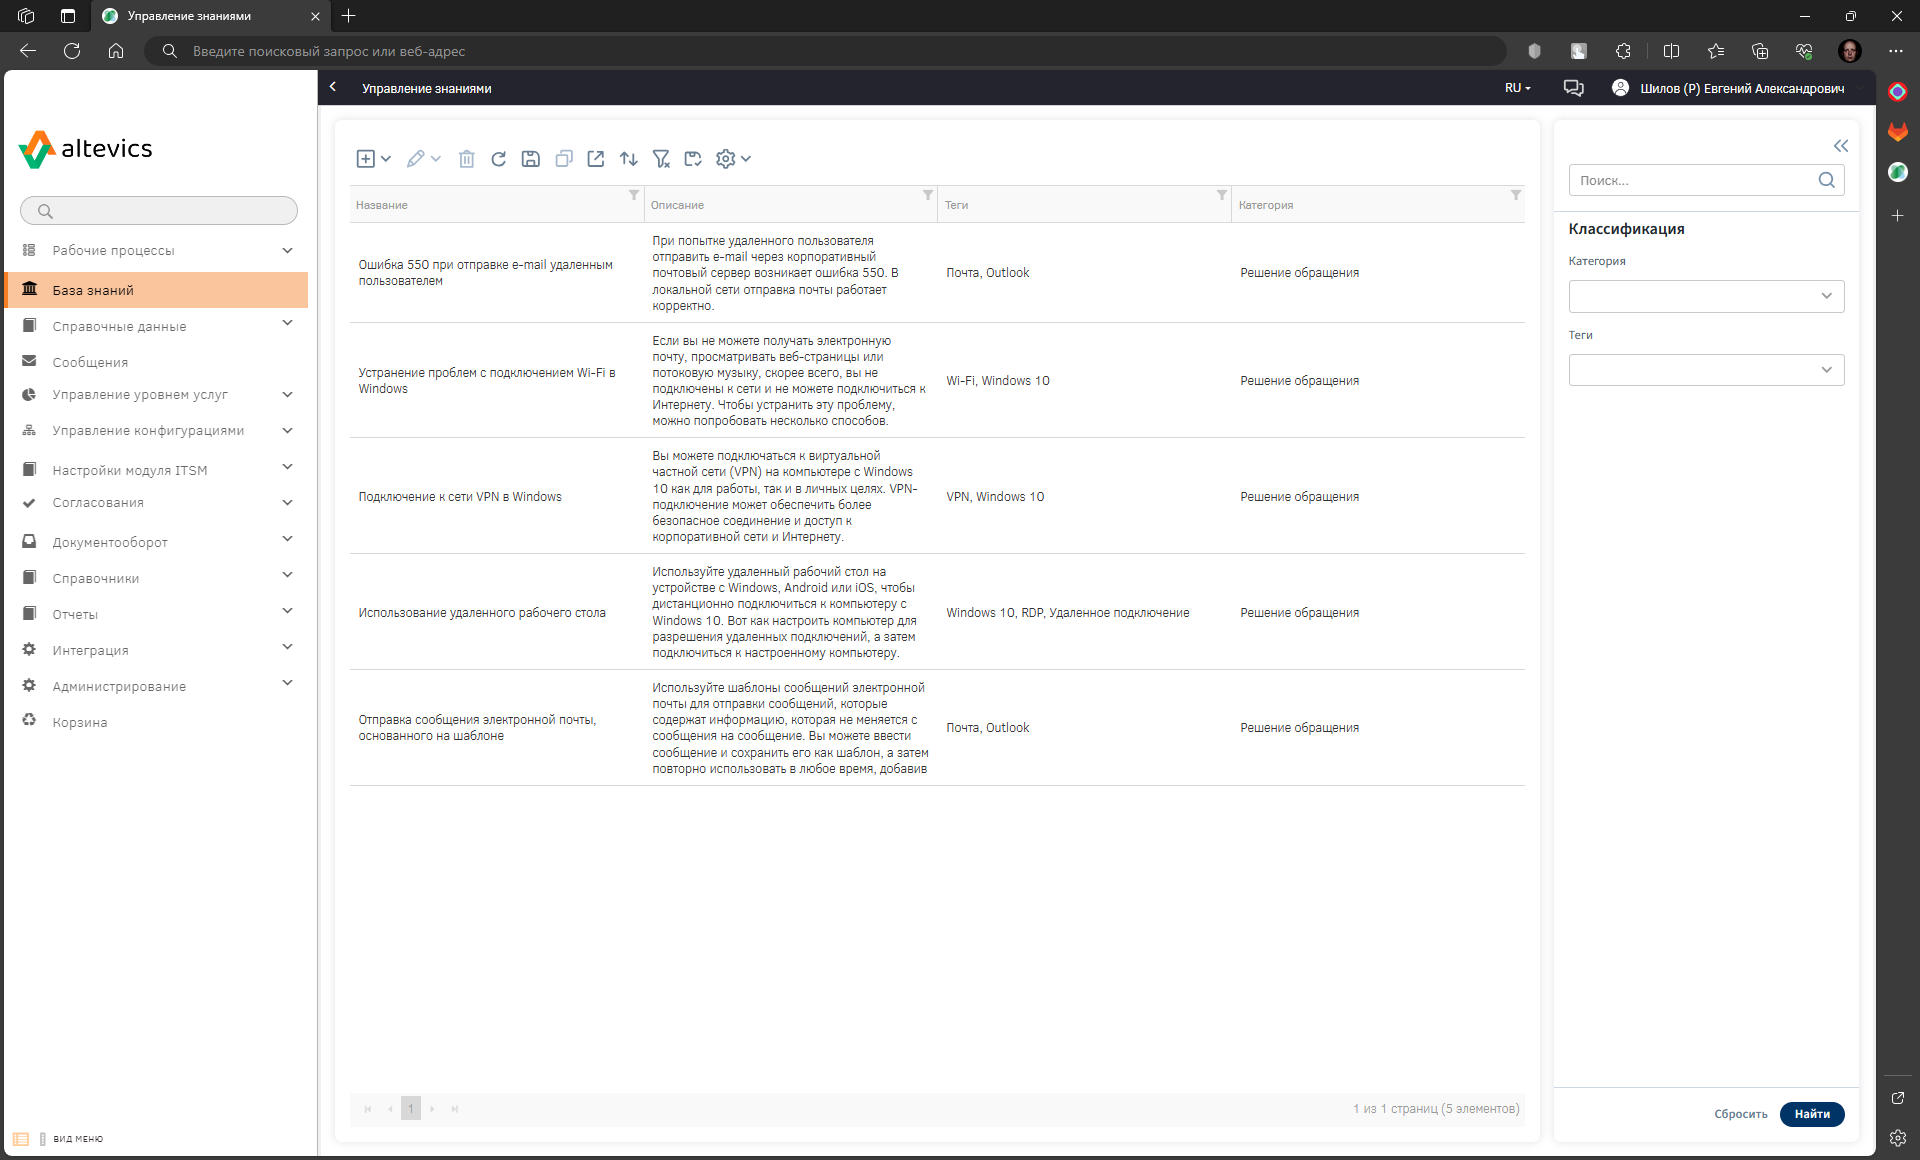This screenshot has width=1920, height=1160.
Task: Click the add new record icon
Action: [x=366, y=159]
